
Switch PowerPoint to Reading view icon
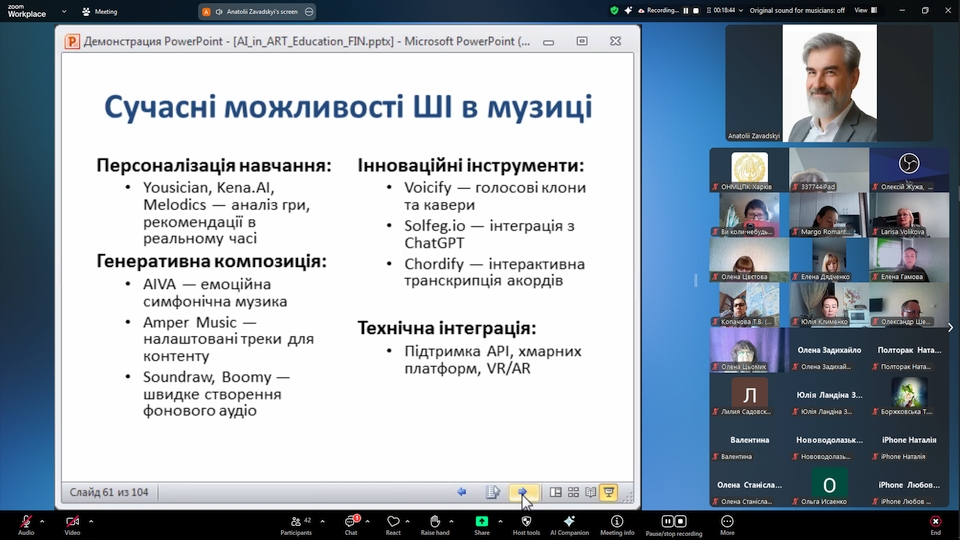[x=590, y=492]
